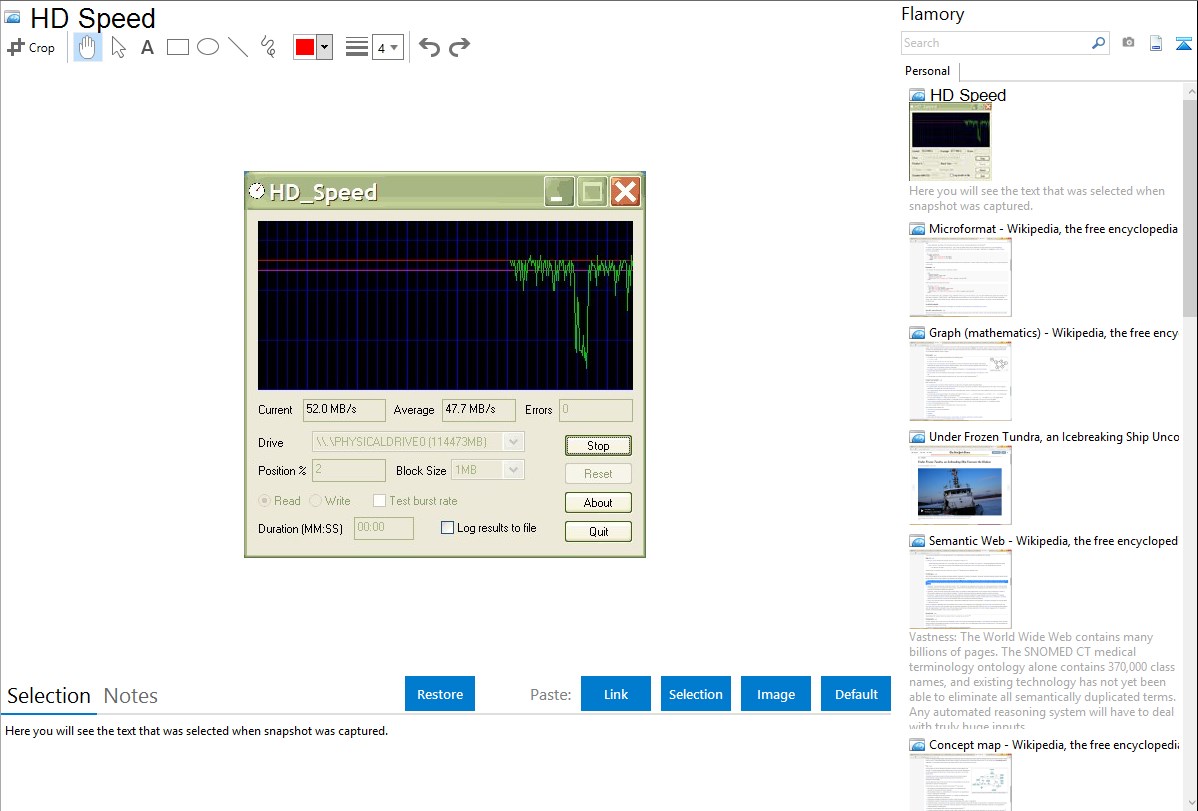1198x811 pixels.
Task: Select the Crop tool
Action: pos(31,47)
